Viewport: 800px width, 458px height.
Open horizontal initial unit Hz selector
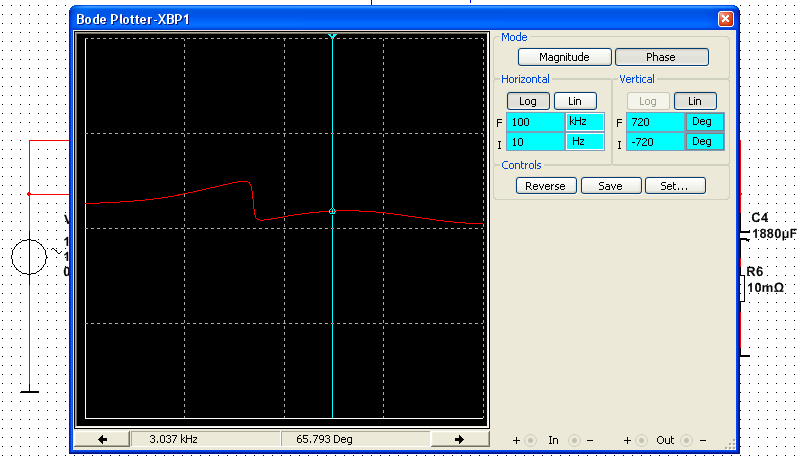click(584, 142)
